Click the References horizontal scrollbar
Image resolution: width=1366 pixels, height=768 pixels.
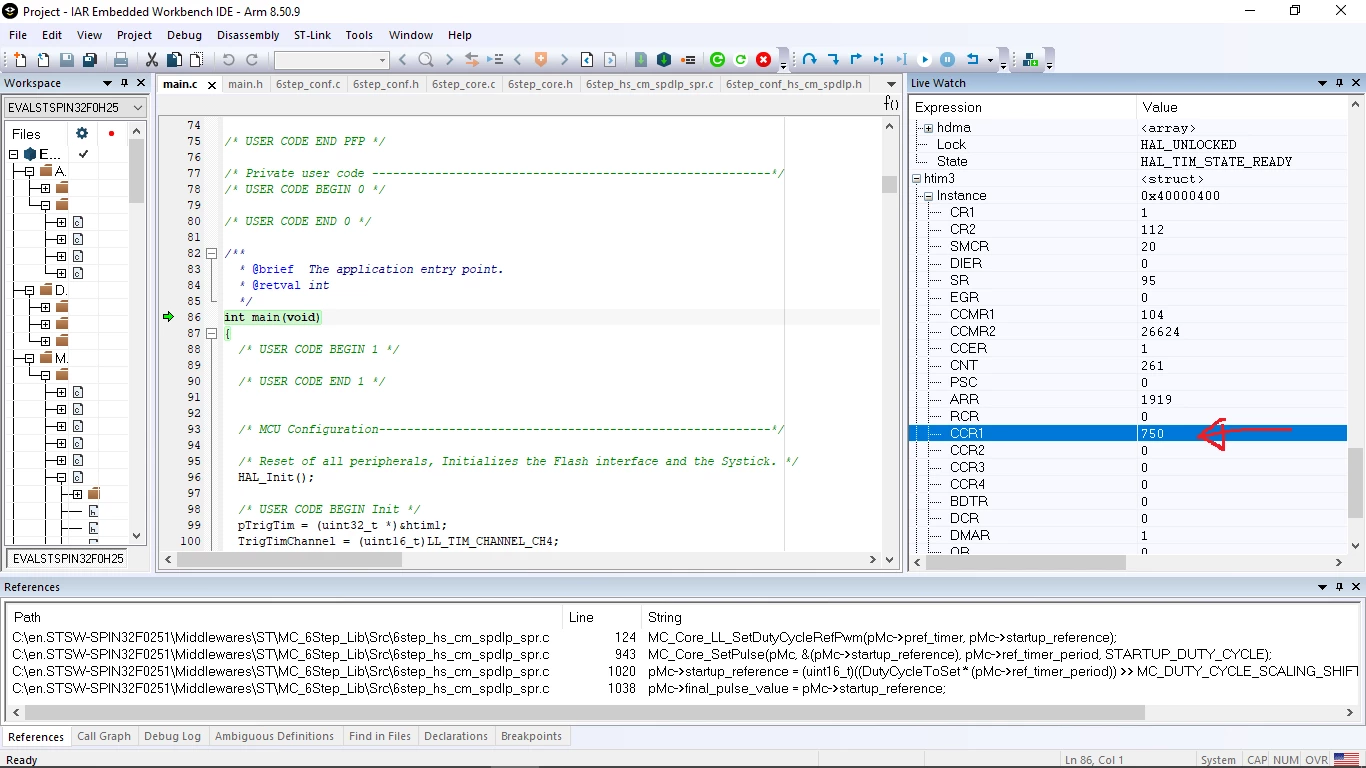coord(584,713)
